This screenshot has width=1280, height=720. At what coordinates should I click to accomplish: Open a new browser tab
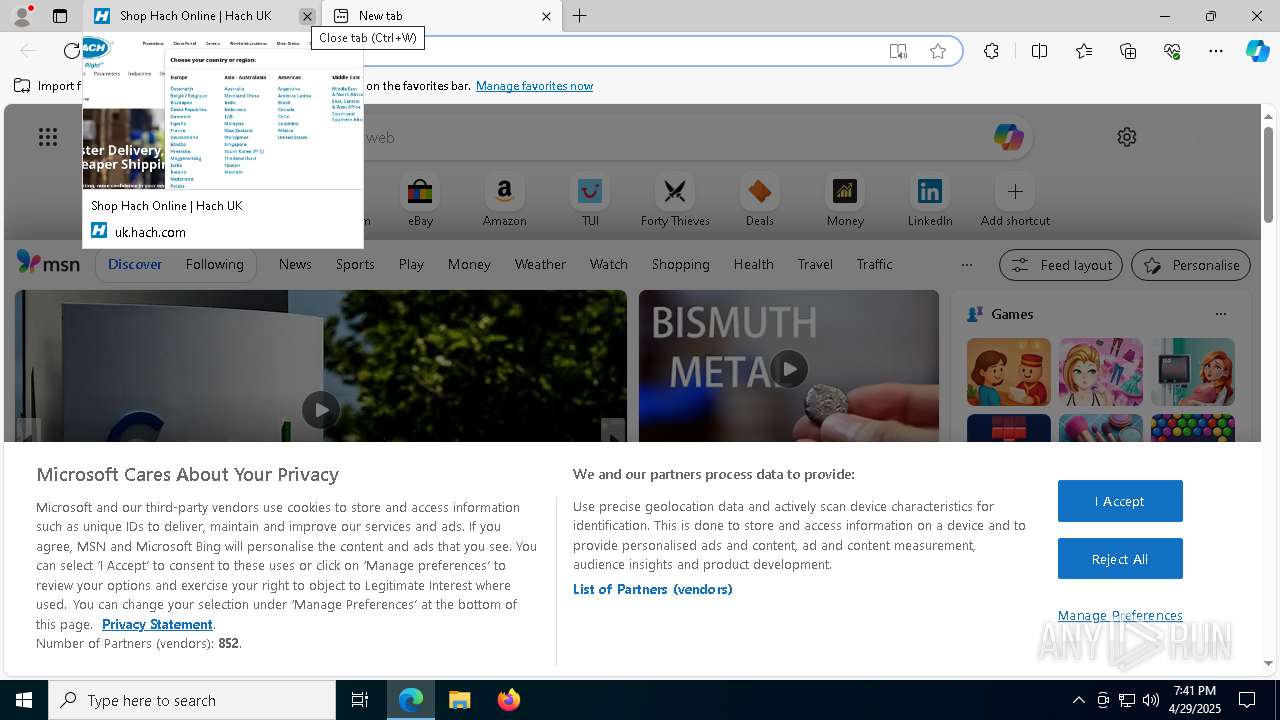coord(580,16)
